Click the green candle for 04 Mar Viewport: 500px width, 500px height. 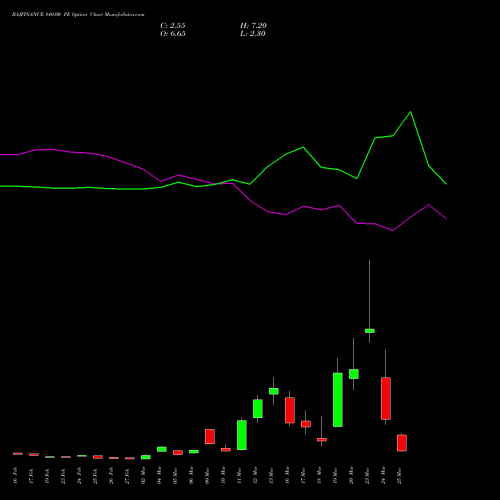coord(162,449)
